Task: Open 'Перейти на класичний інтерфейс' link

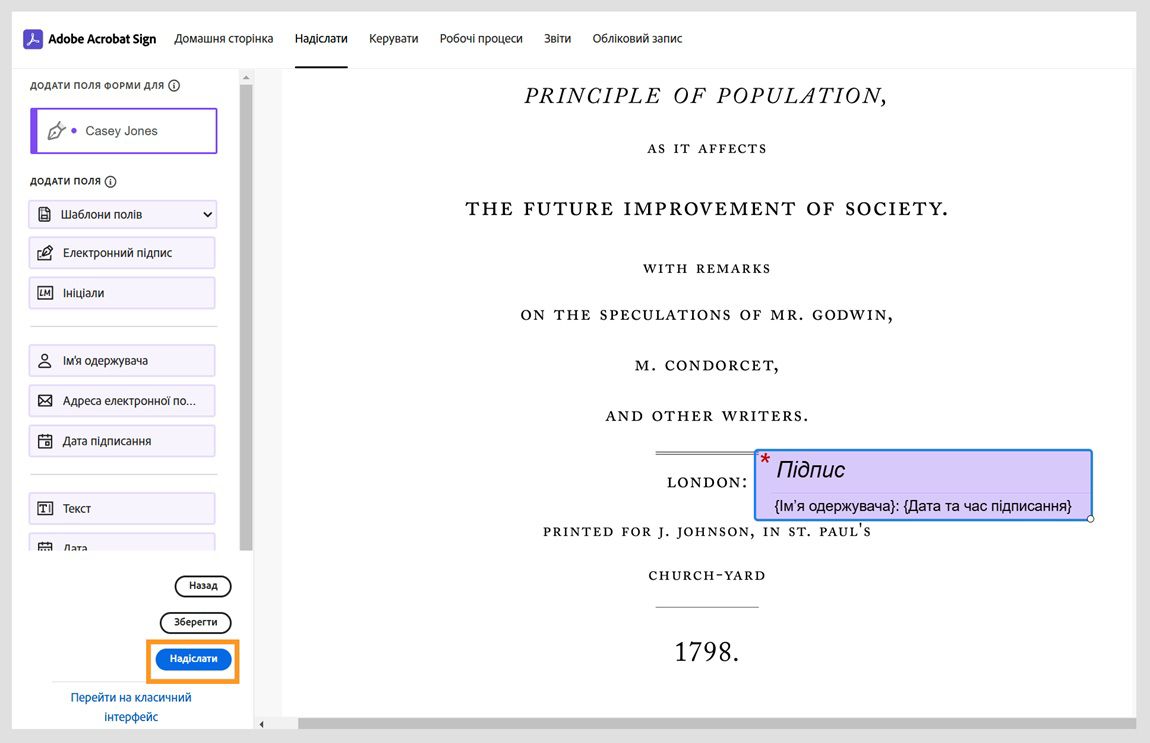Action: click(131, 707)
